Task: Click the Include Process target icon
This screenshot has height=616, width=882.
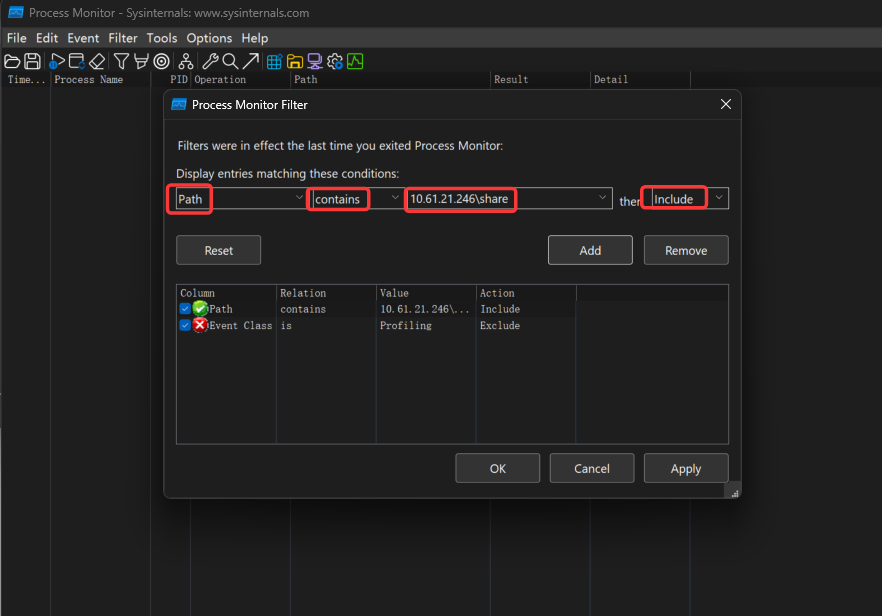Action: click(161, 62)
